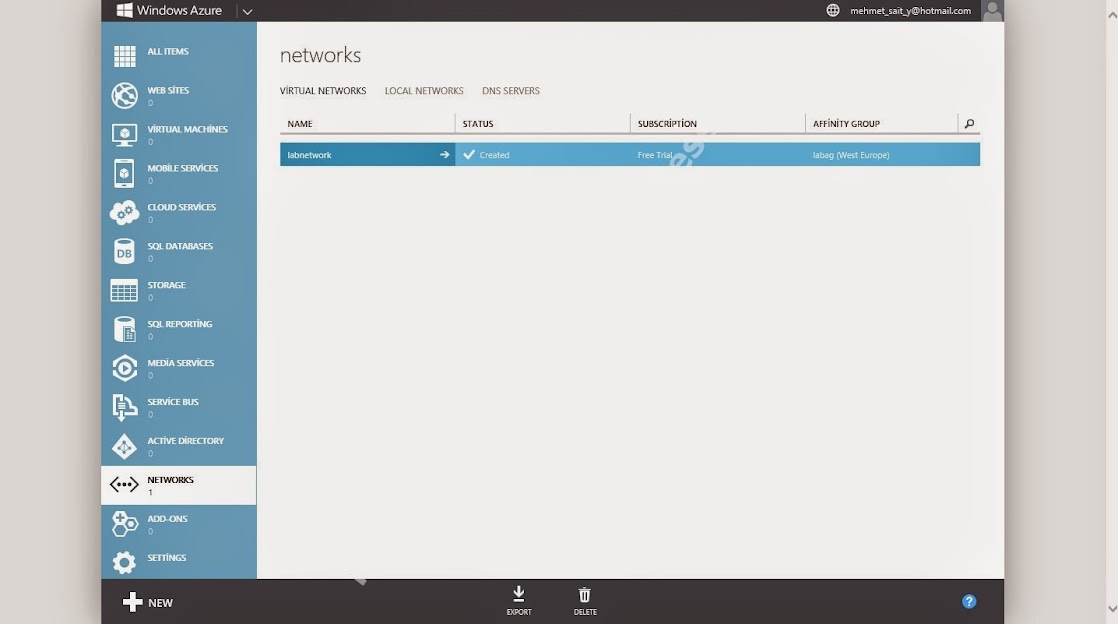Switch to the DNS Servers tab
This screenshot has width=1118, height=624.
[511, 91]
